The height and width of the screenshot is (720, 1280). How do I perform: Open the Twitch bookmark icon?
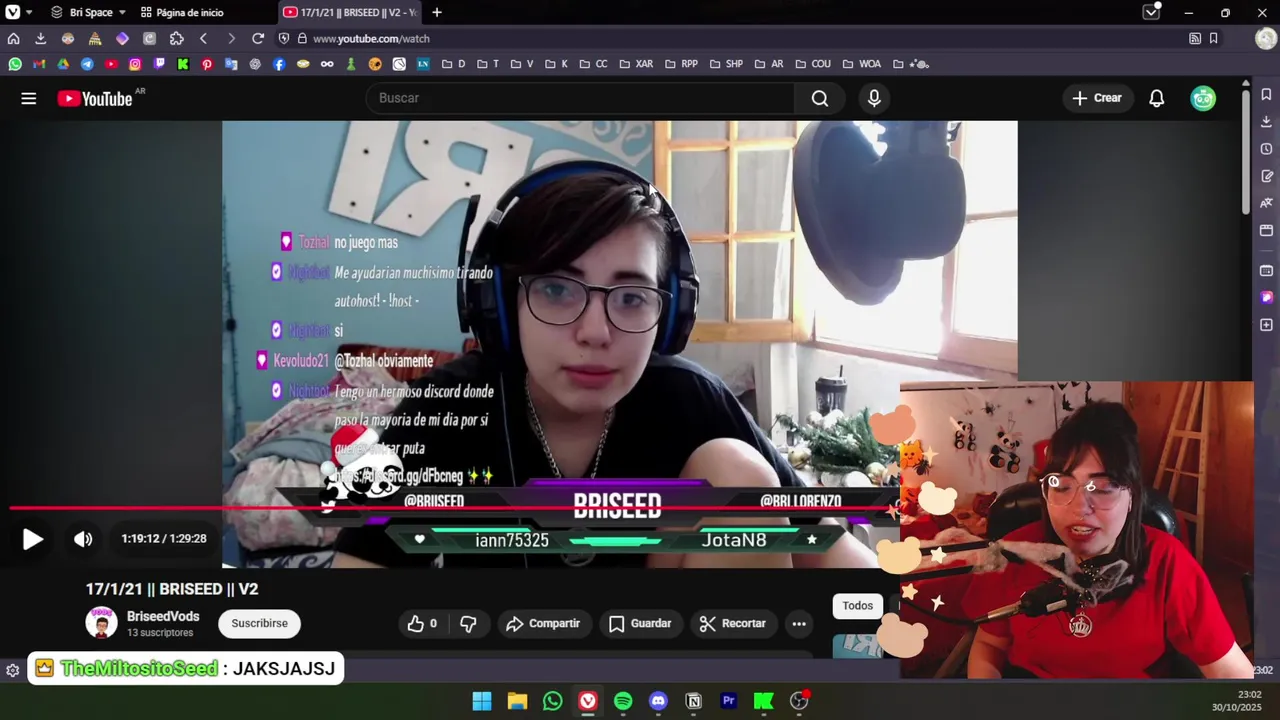[159, 64]
